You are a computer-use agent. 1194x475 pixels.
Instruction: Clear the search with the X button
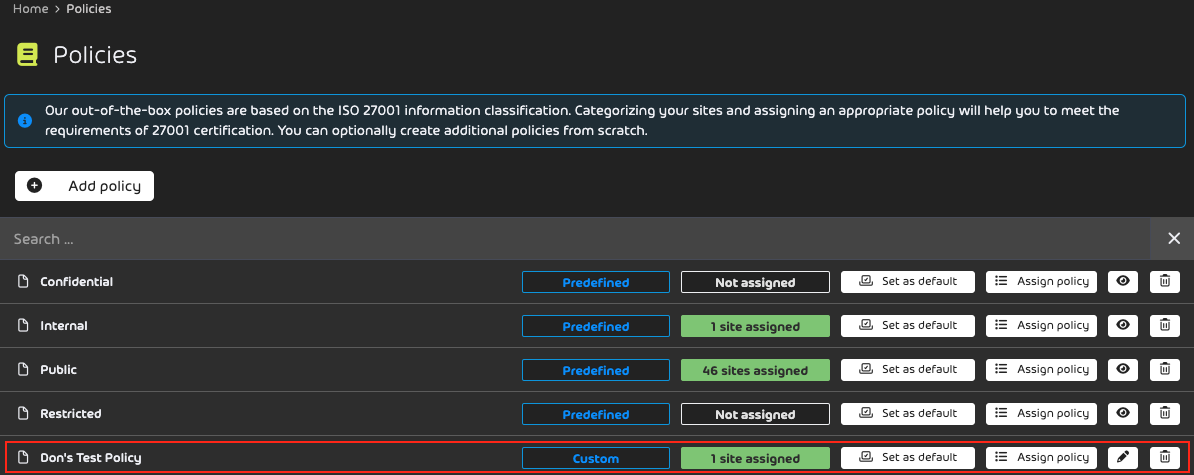[1174, 239]
